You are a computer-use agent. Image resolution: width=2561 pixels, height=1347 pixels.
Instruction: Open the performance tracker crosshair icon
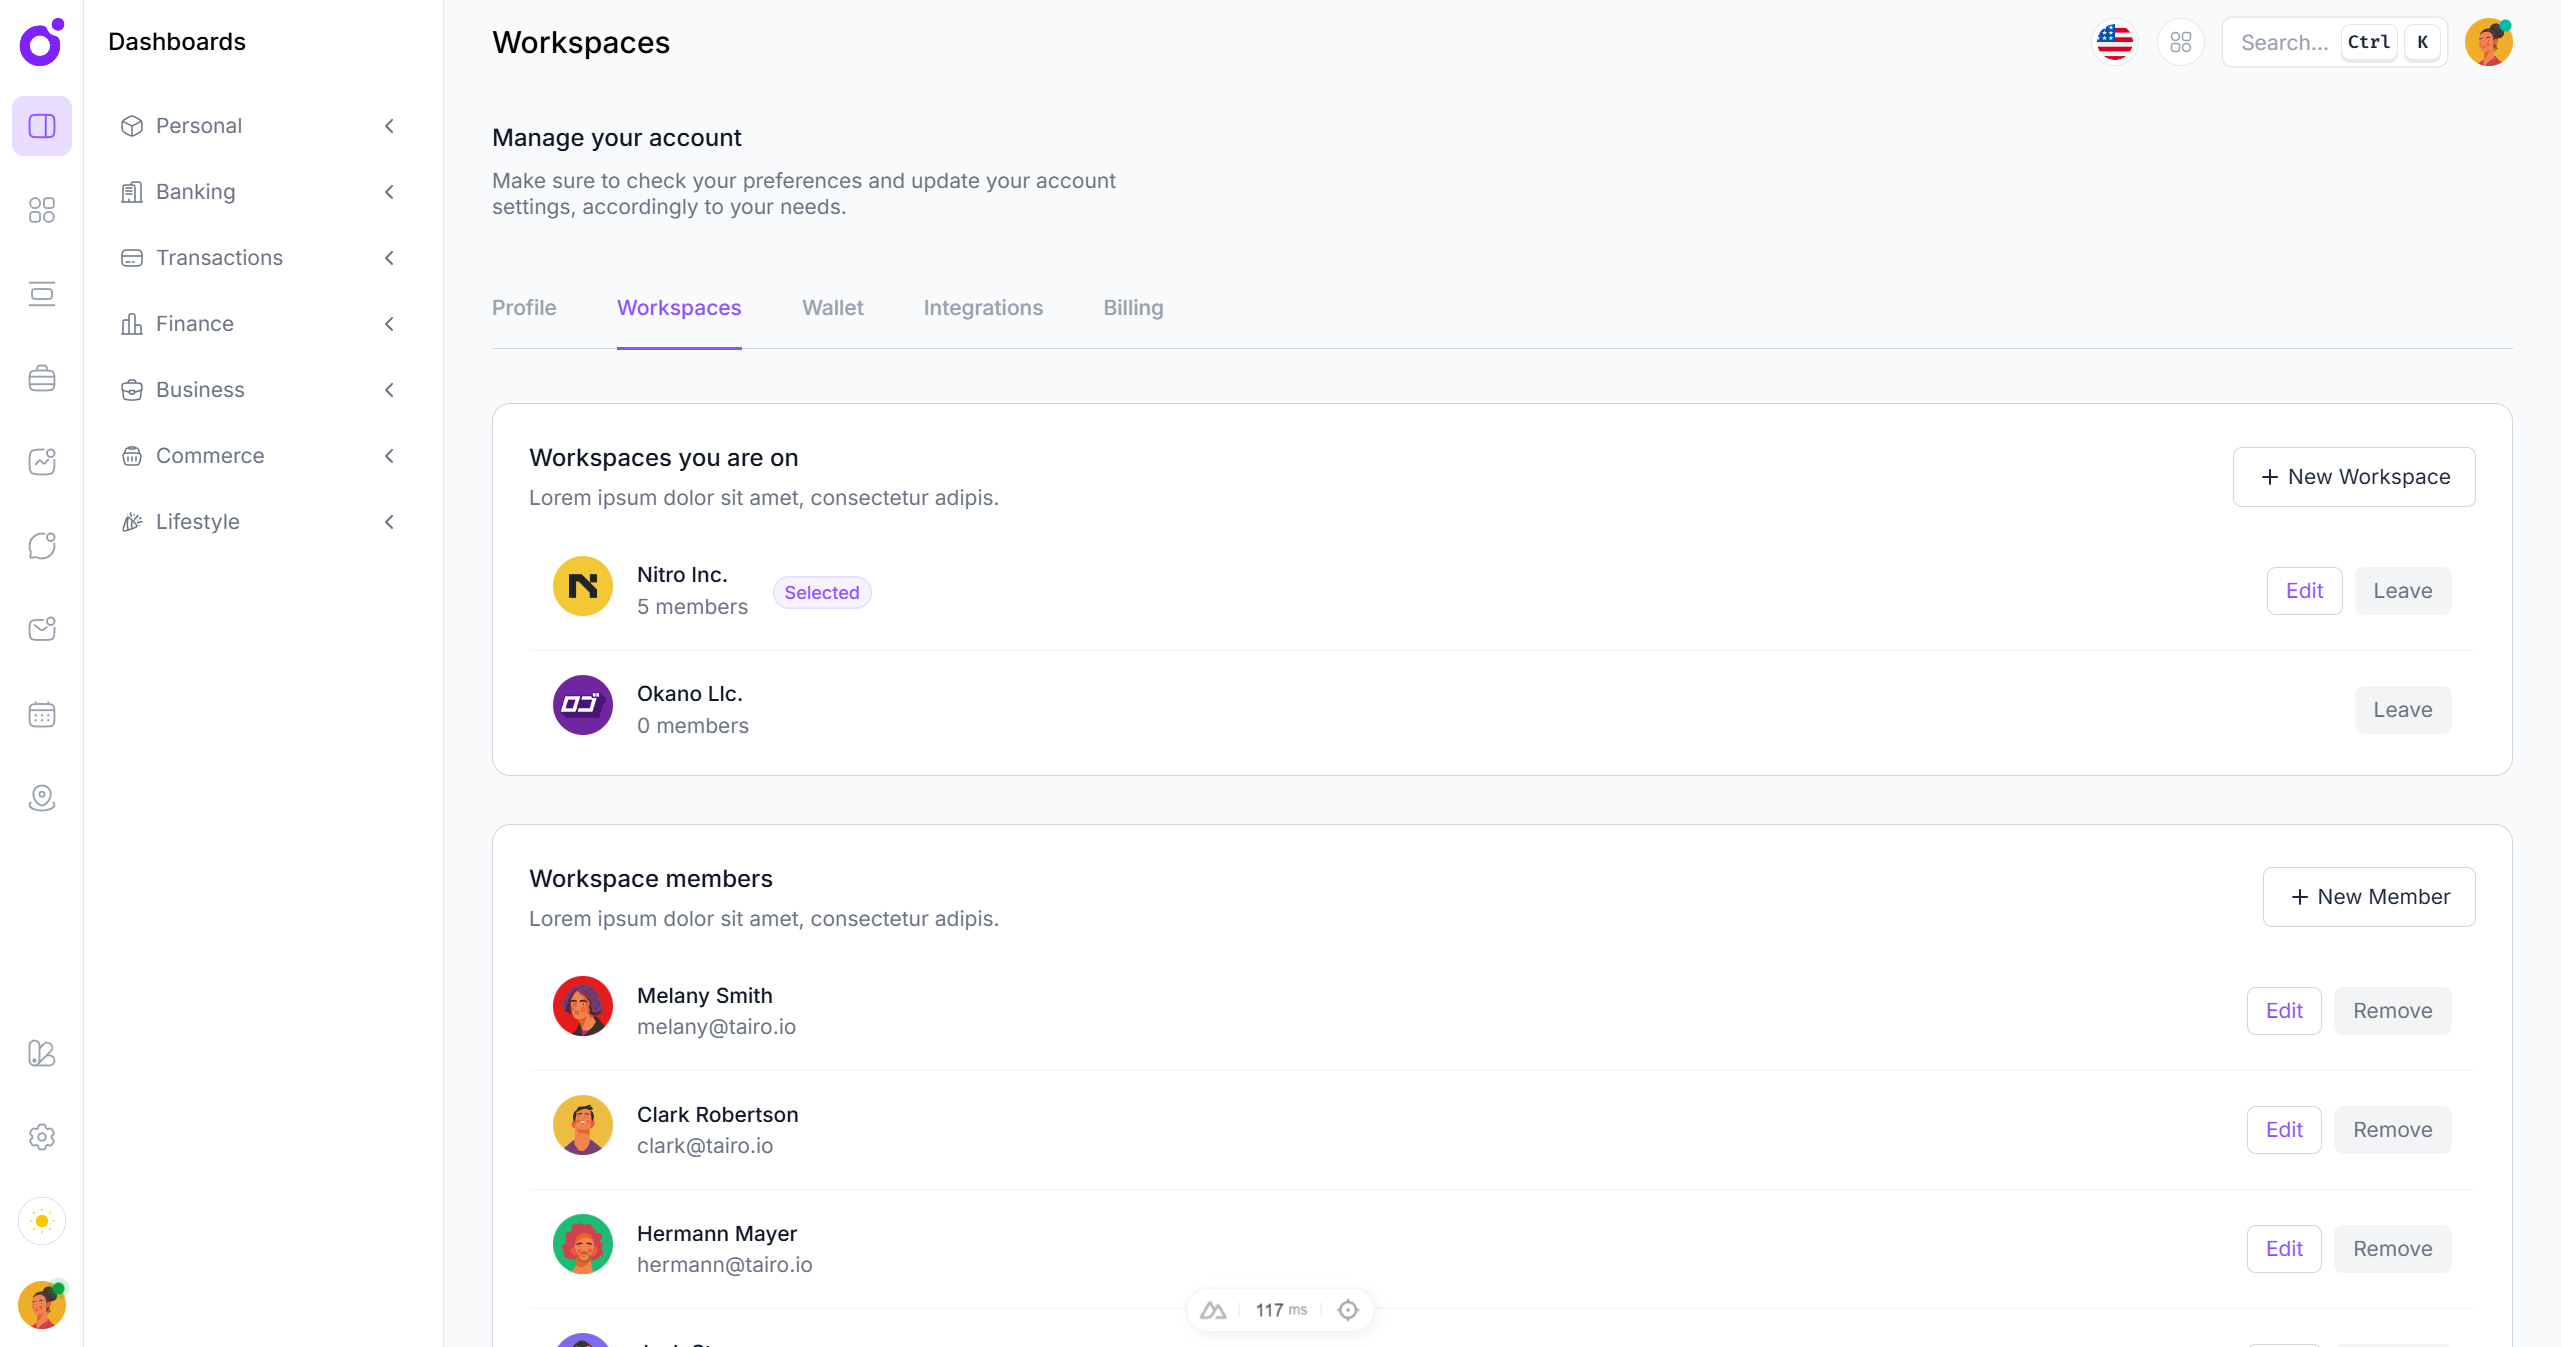[x=1348, y=1309]
